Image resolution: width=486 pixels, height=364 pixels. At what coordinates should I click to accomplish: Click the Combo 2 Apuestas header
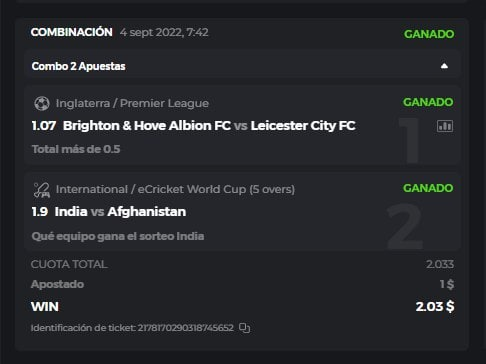[x=78, y=66]
